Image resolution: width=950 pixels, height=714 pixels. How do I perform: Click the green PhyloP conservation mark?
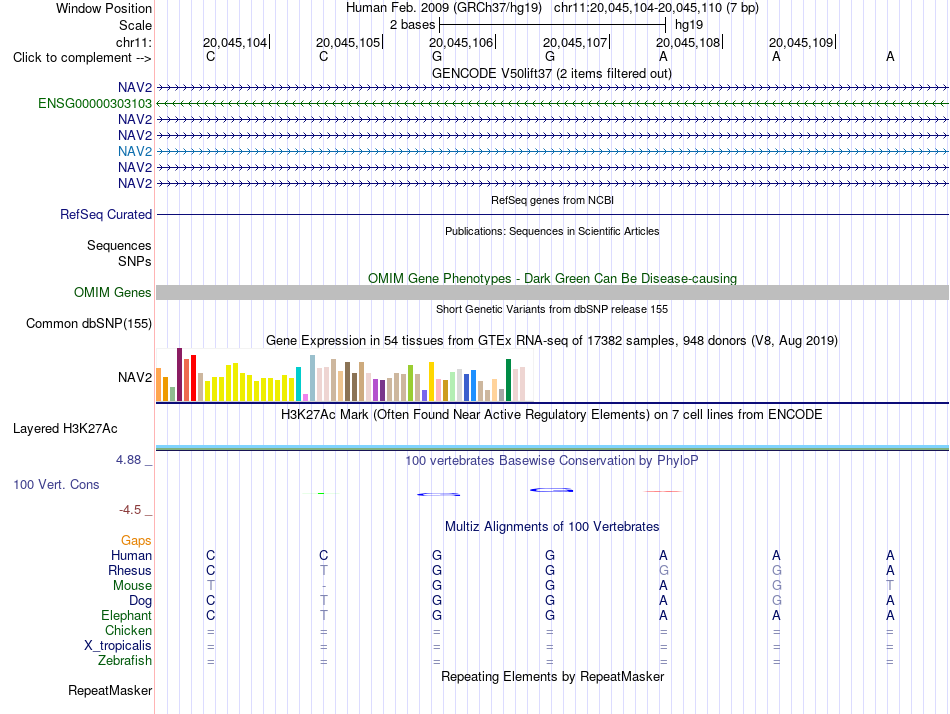(321, 493)
